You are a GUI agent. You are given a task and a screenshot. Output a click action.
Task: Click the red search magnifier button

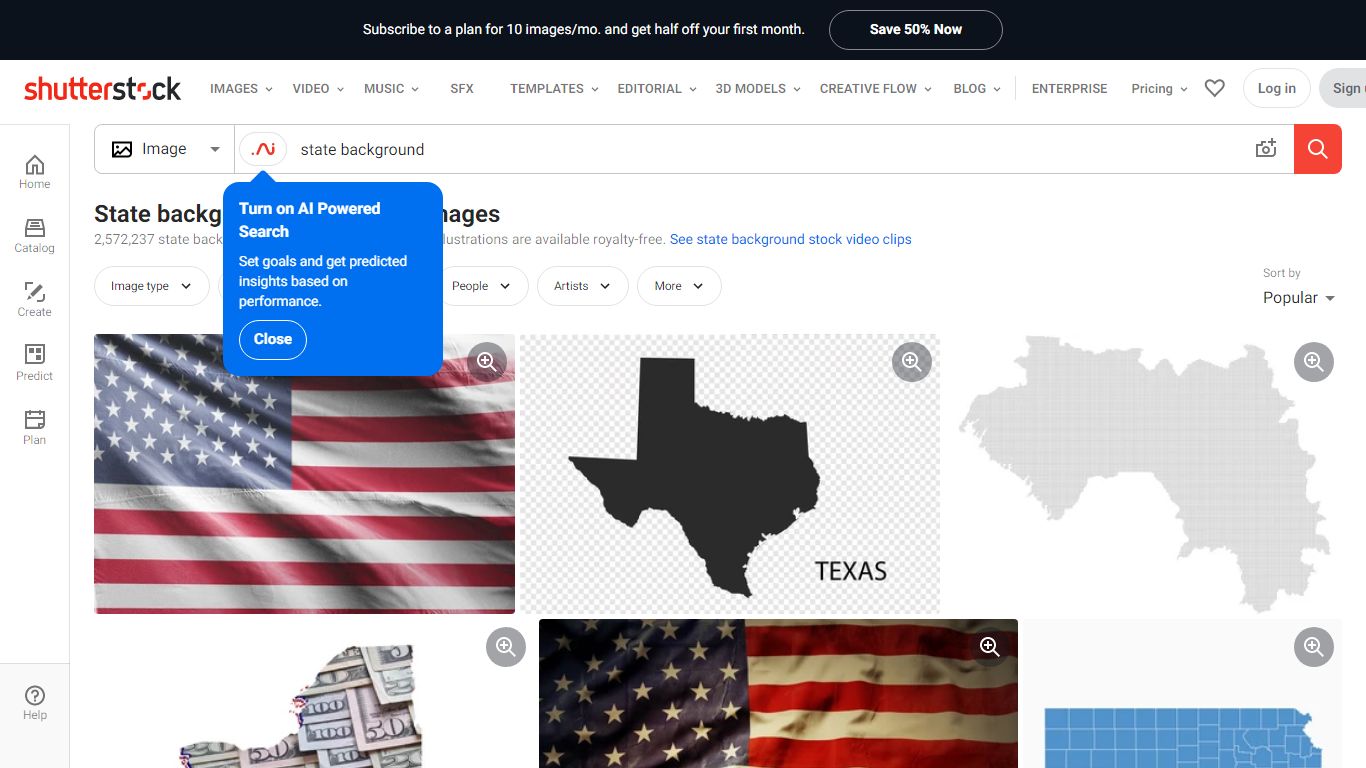1318,149
